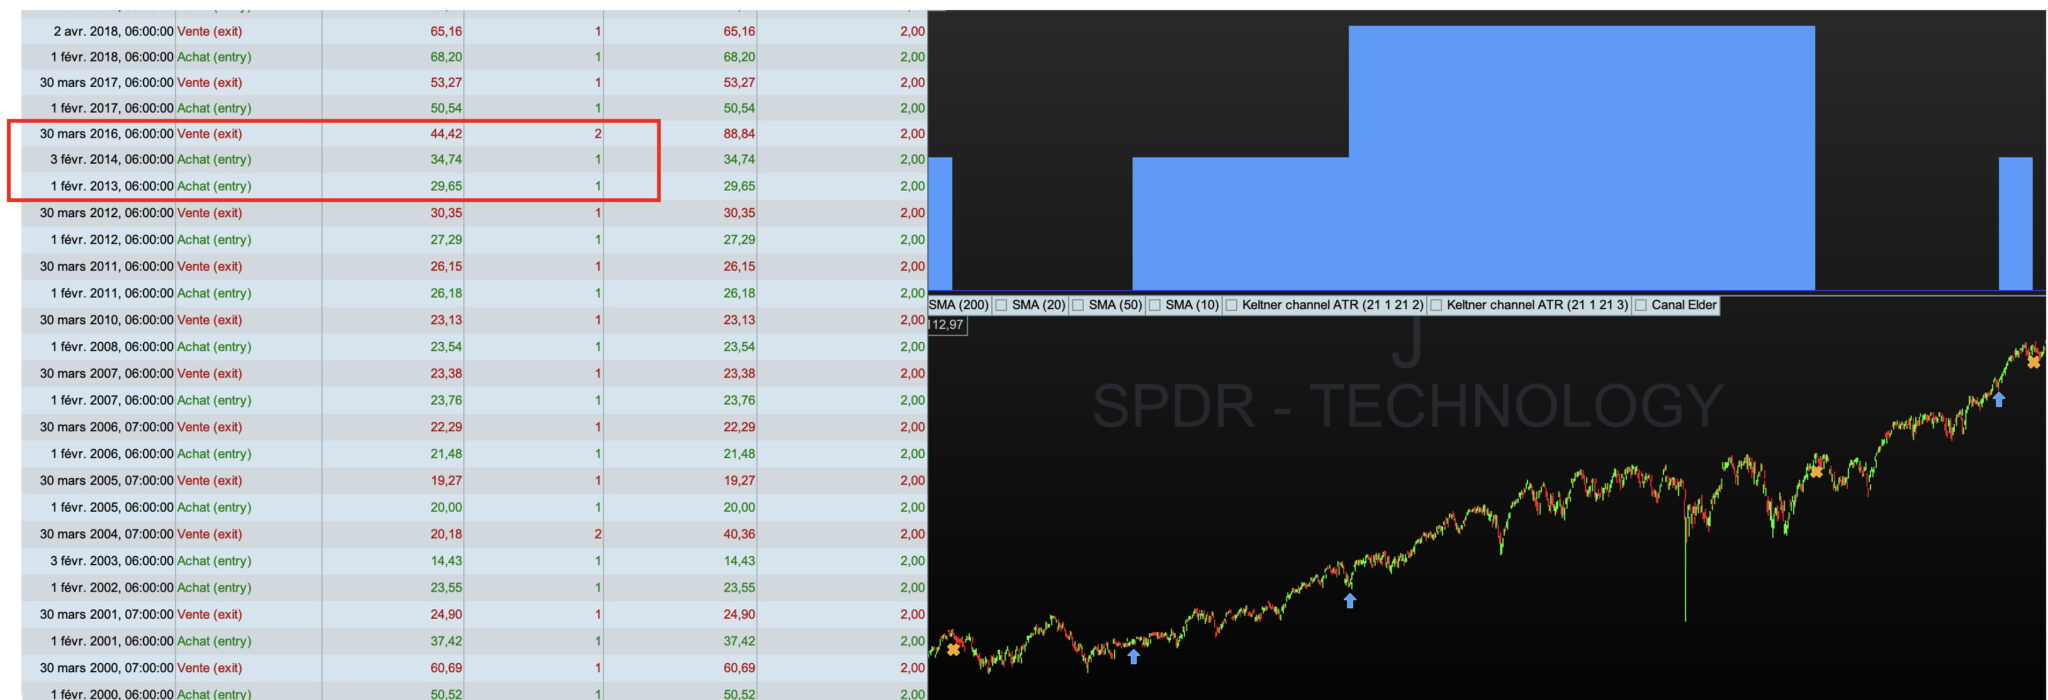The width and height of the screenshot is (2048, 700).
Task: Select the 30 mars 2005 trade date
Action: pyautogui.click(x=107, y=480)
